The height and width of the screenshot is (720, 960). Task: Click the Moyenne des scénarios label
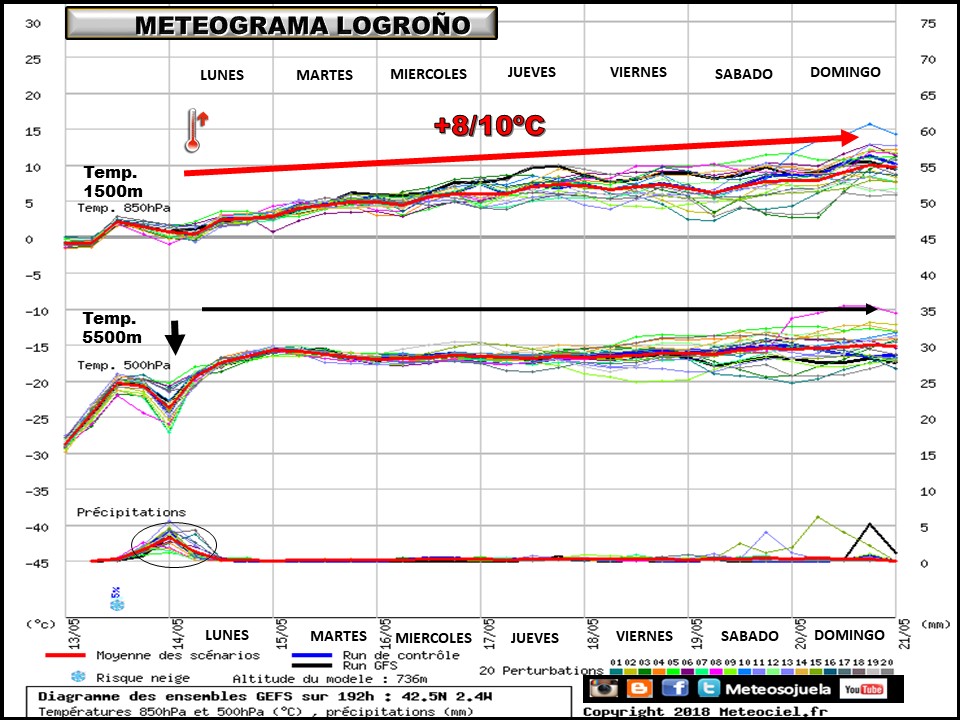pos(178,655)
